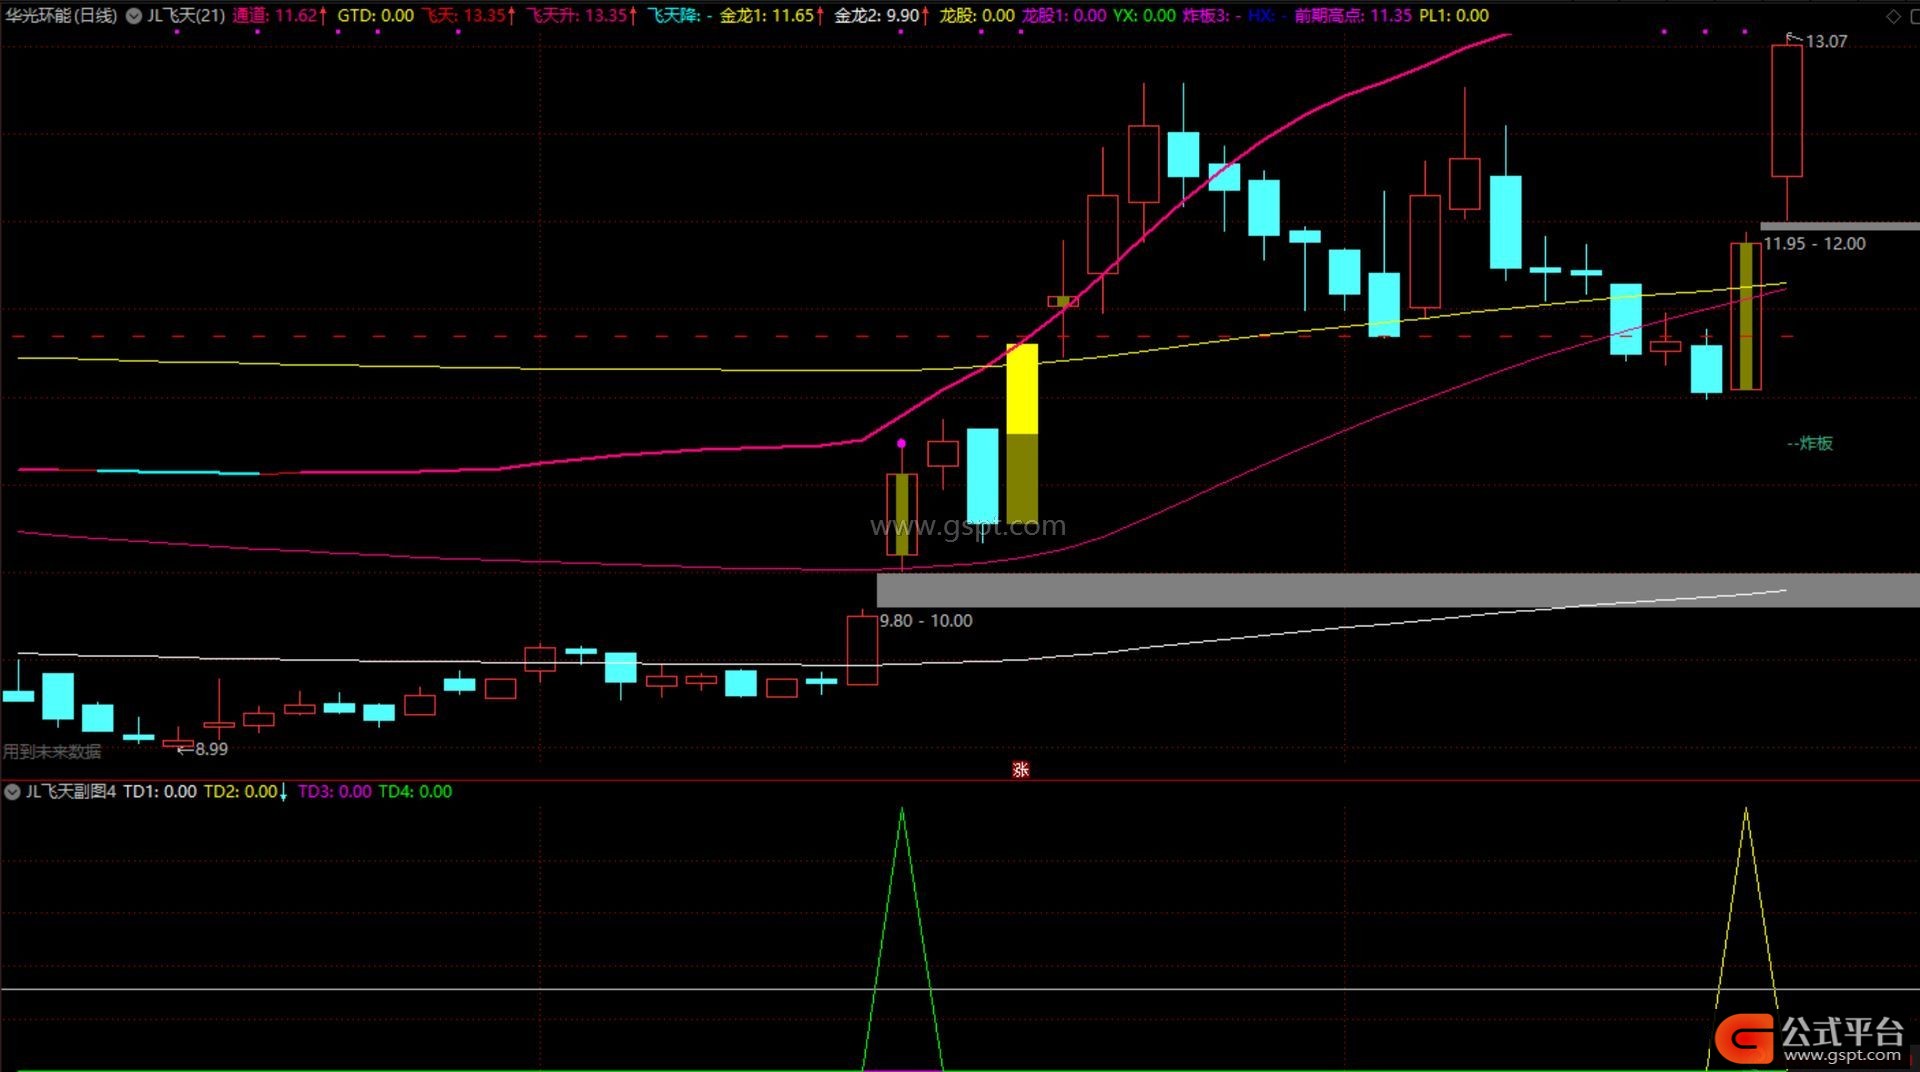Click the 11.95 - 12.00 range label
Screen dimensions: 1920x1072
pos(1814,244)
